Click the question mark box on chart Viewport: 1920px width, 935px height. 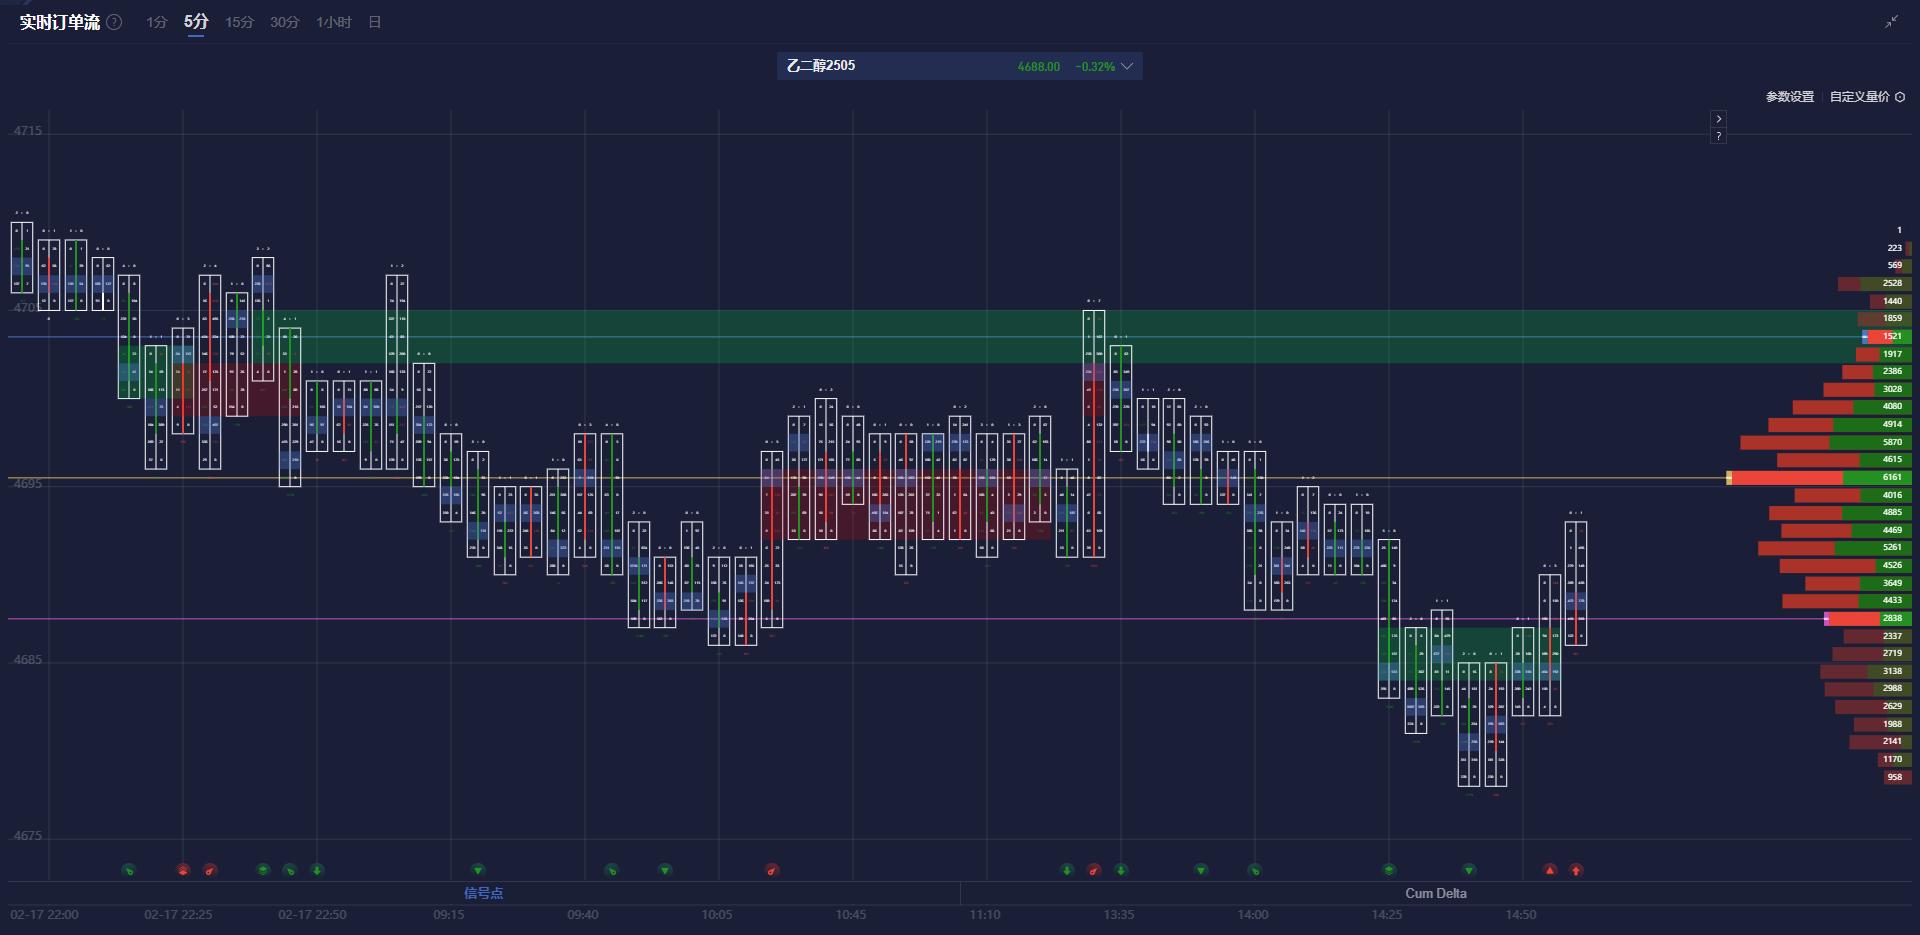(x=1718, y=136)
